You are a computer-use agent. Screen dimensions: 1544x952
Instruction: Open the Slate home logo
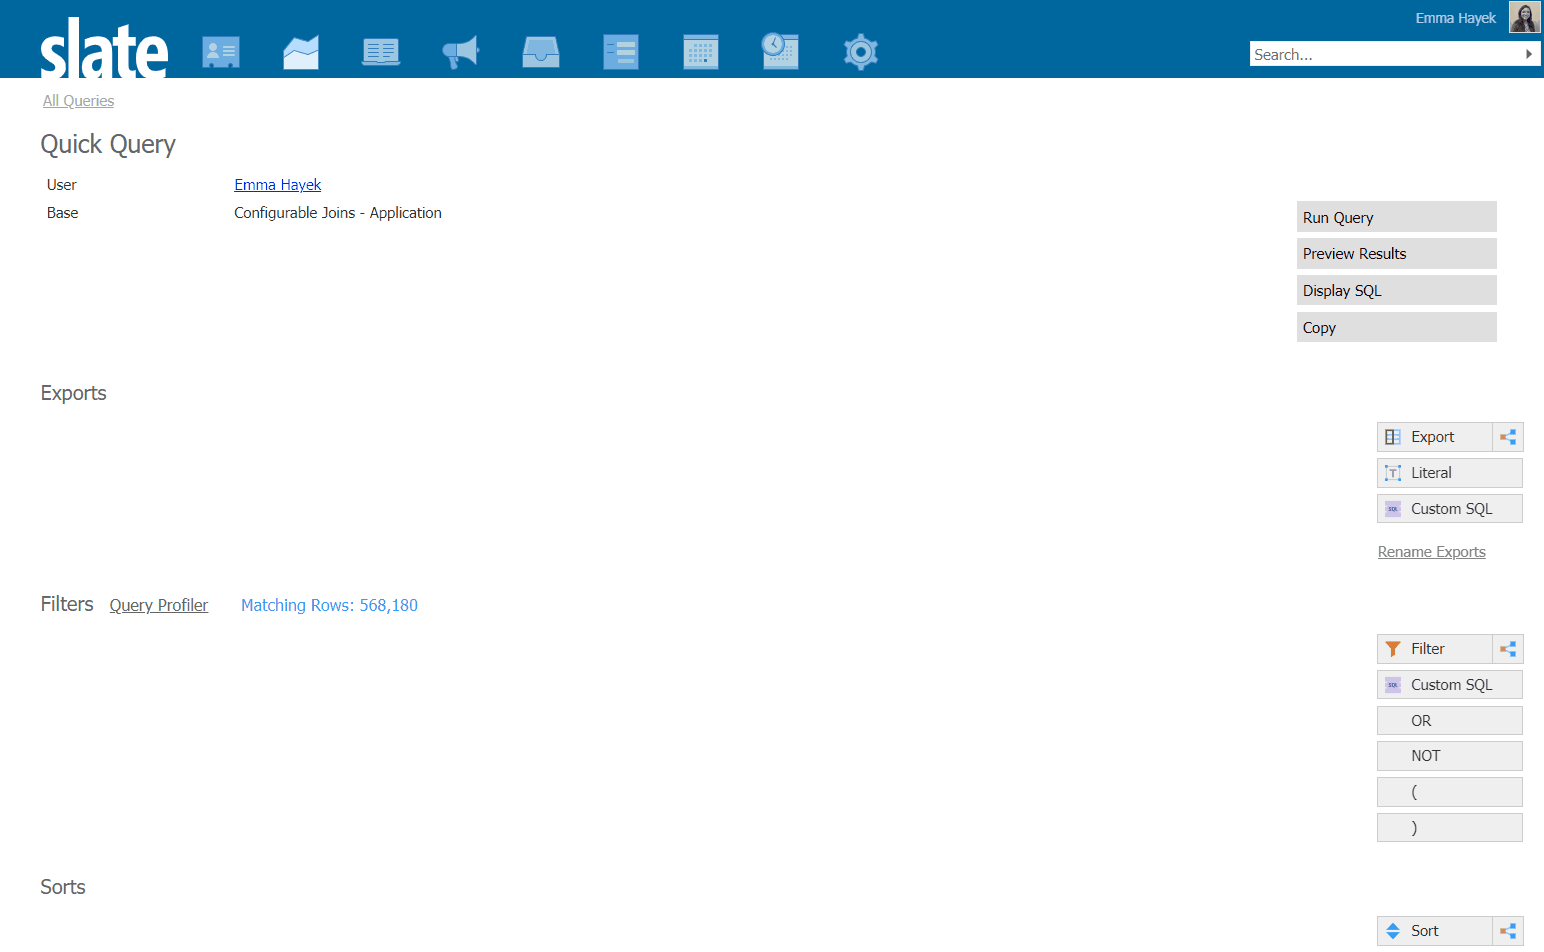pos(104,48)
